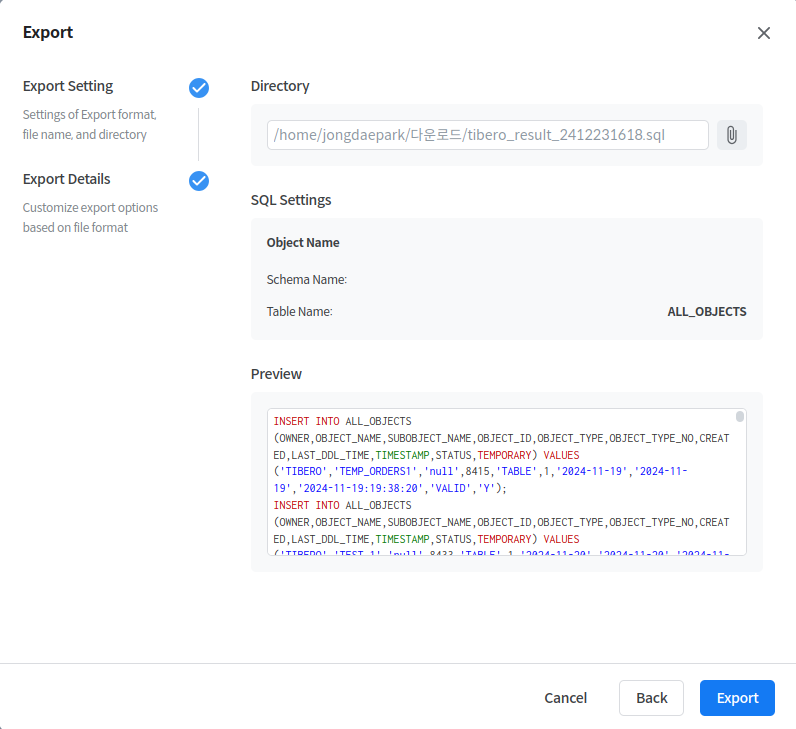
Task: Click the Schema Name label
Action: coord(306,280)
